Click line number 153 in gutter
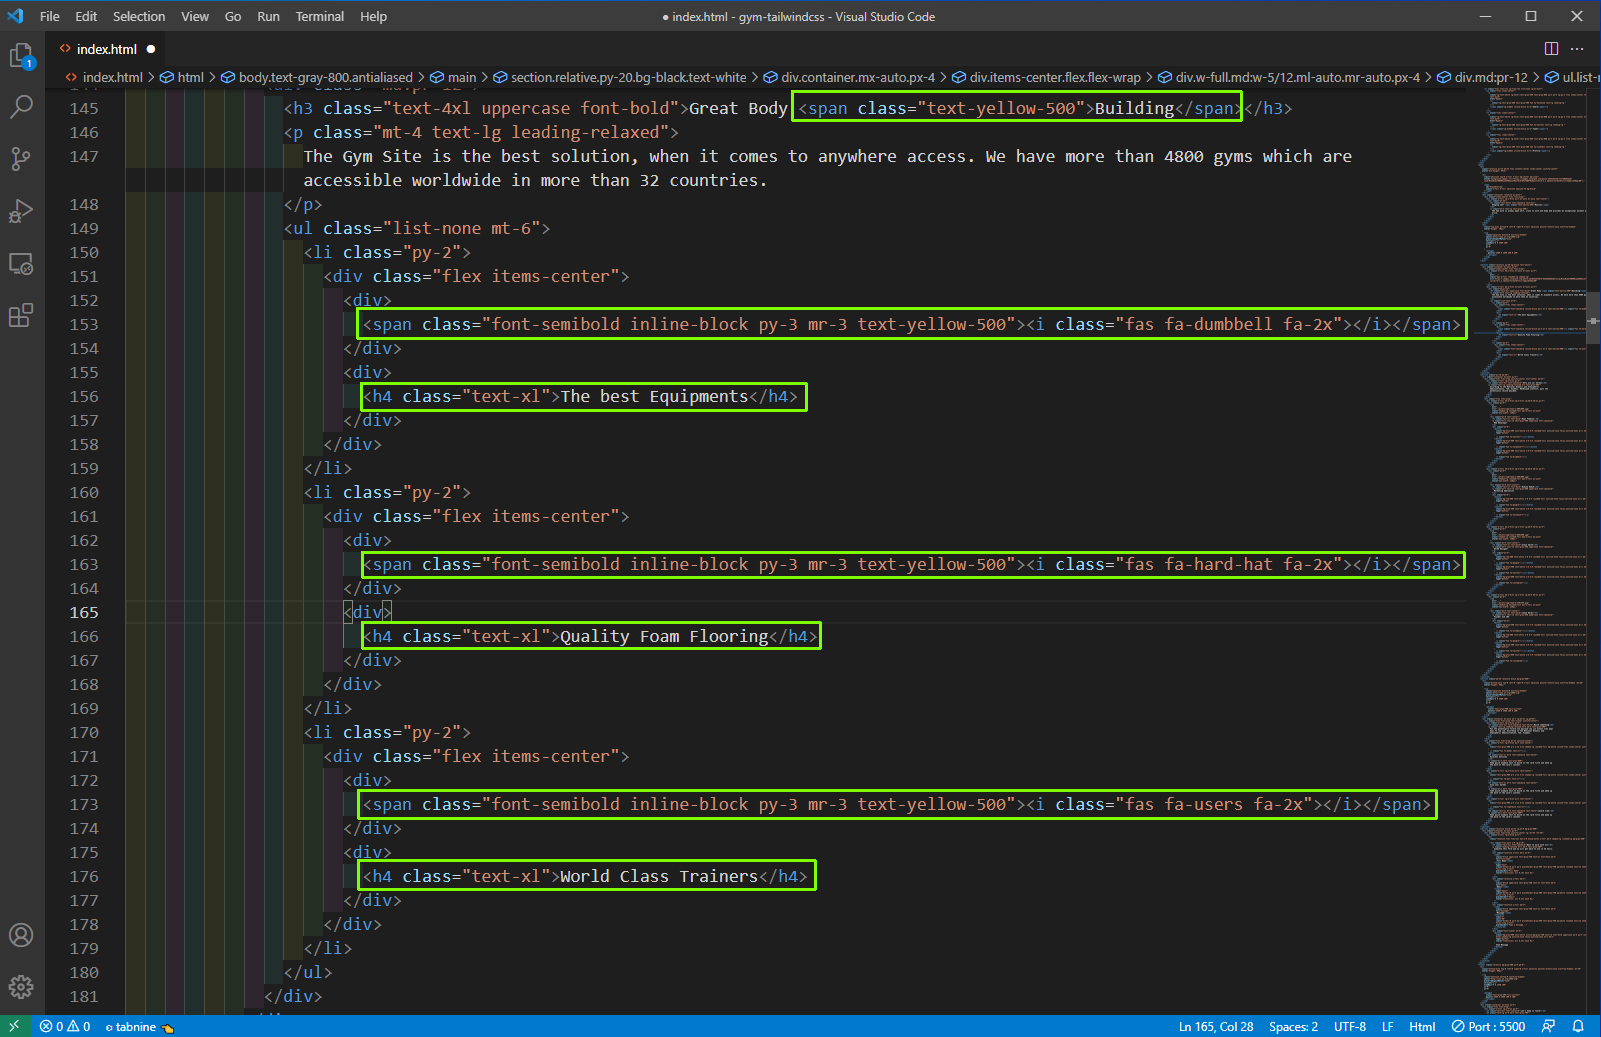Image resolution: width=1601 pixels, height=1037 pixels. 84,324
